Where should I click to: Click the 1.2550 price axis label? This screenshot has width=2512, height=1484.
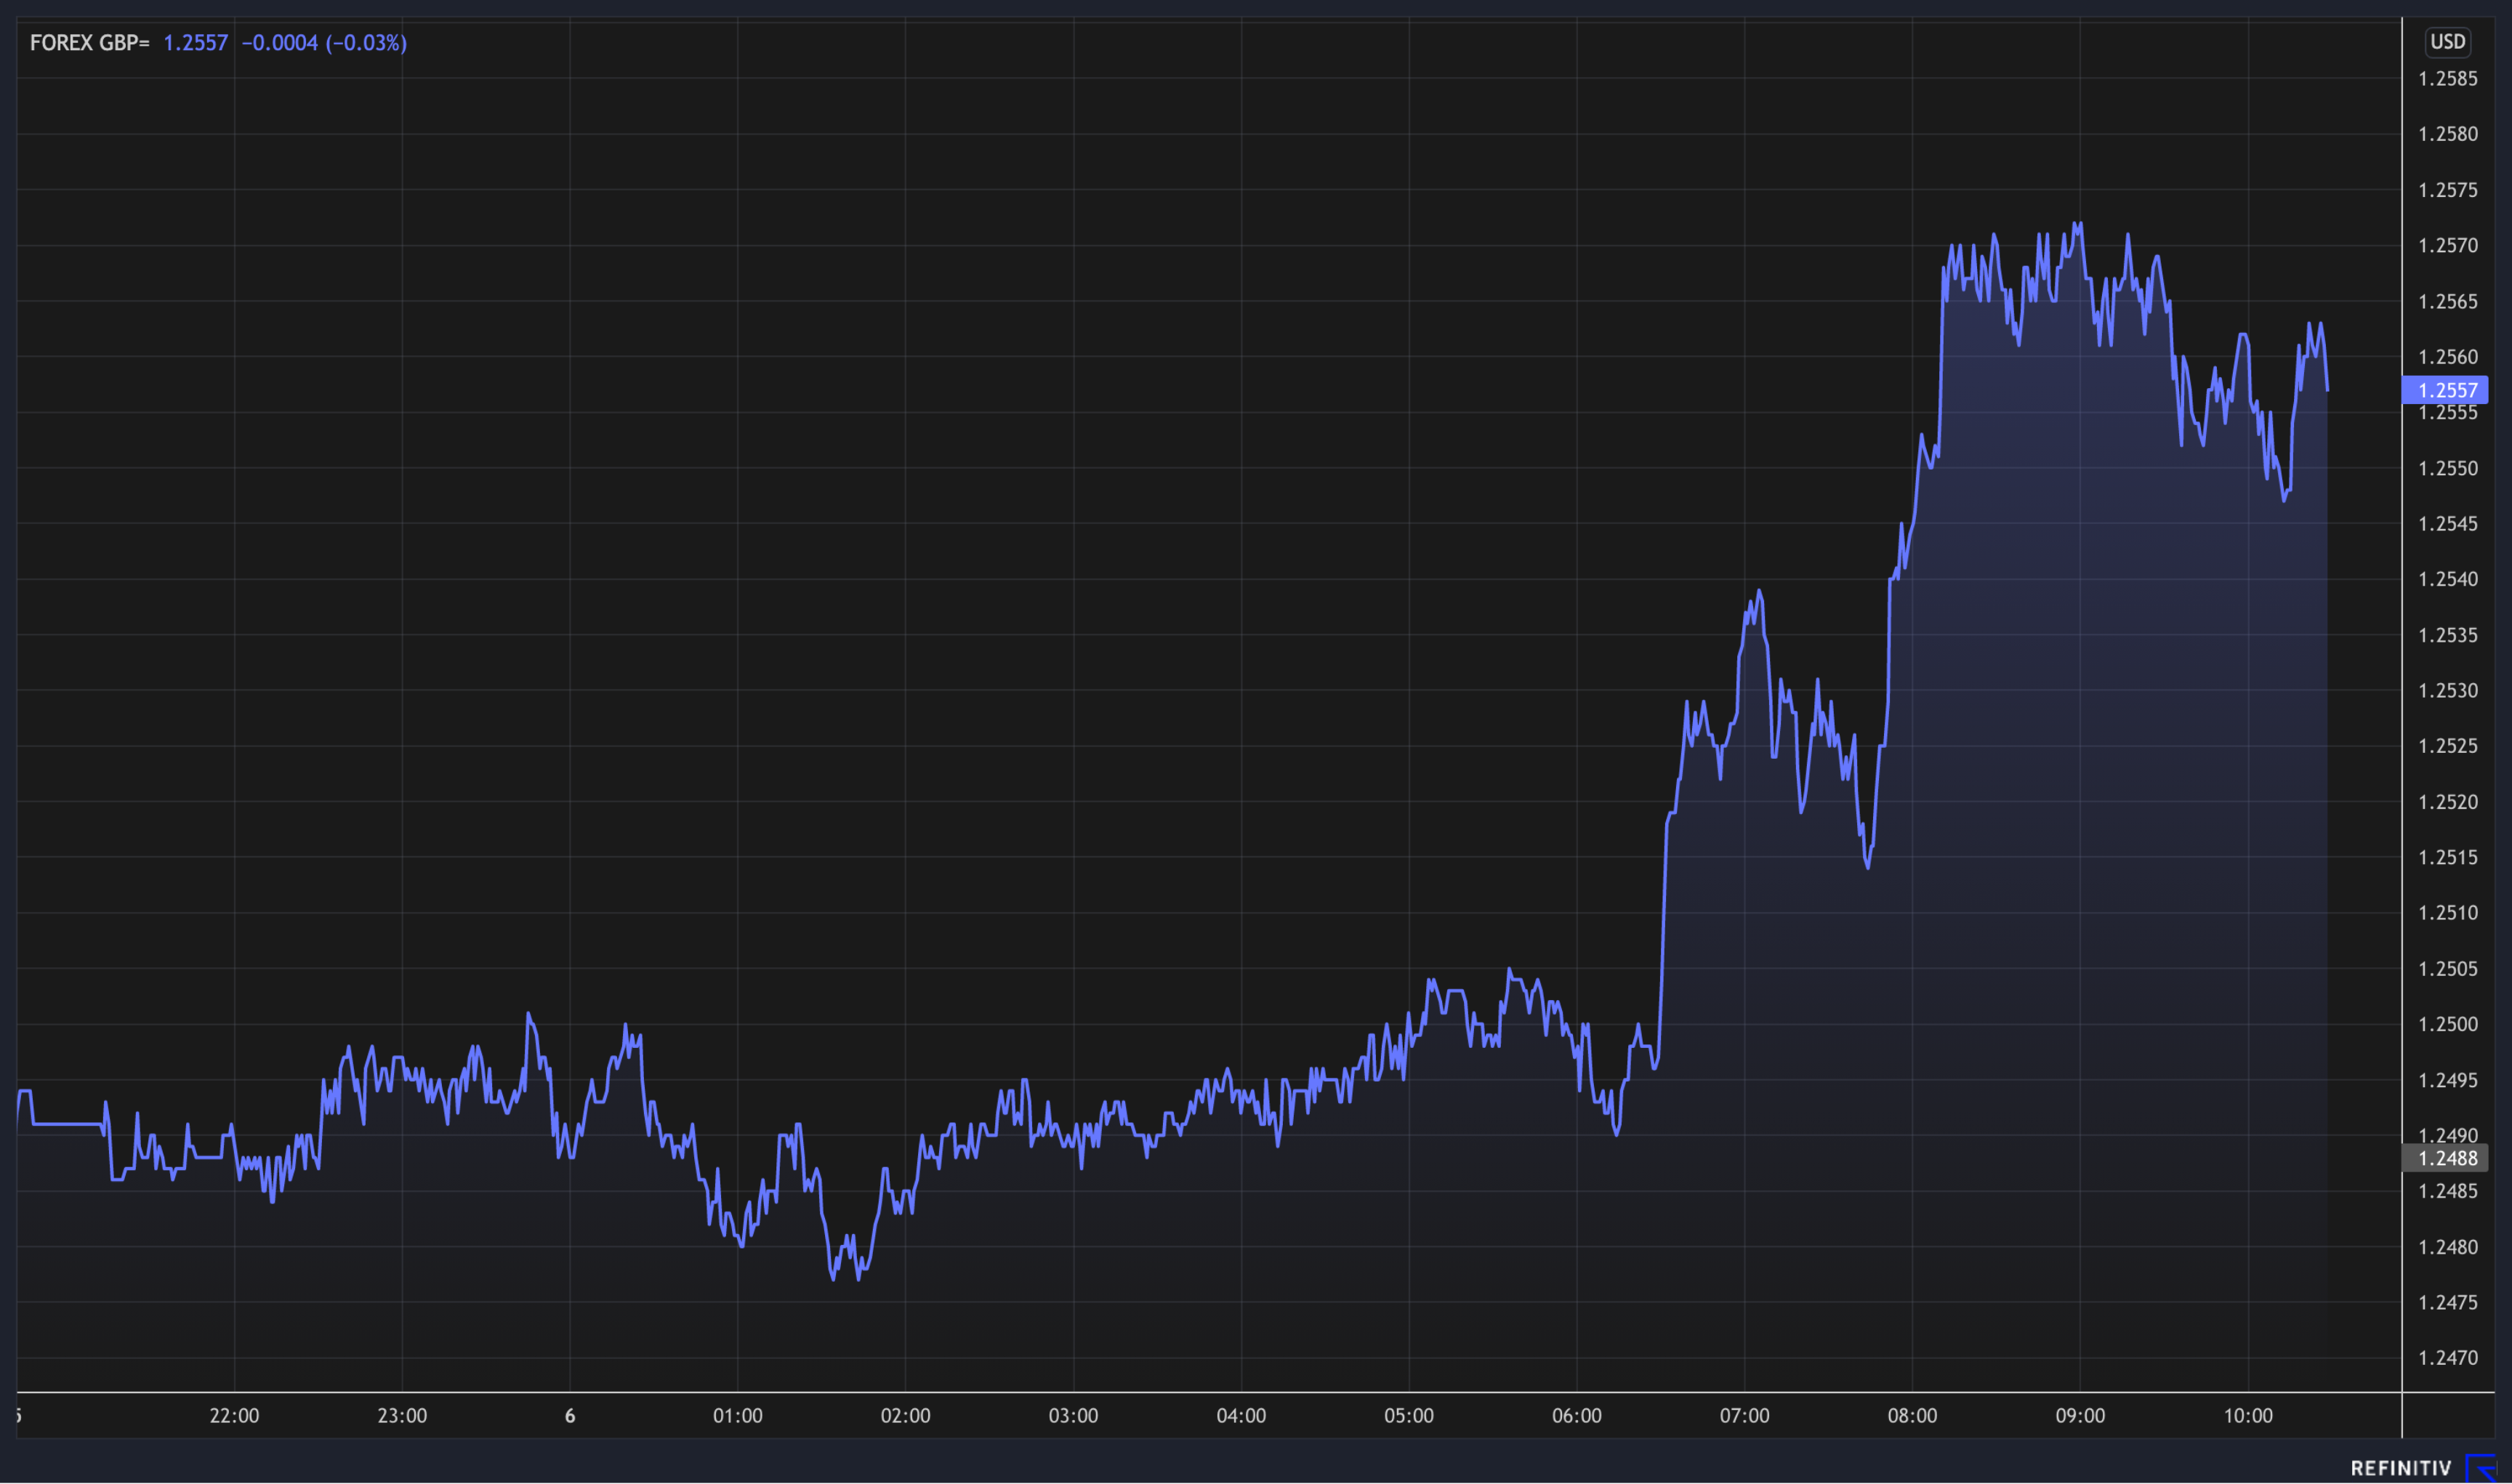click(2448, 468)
